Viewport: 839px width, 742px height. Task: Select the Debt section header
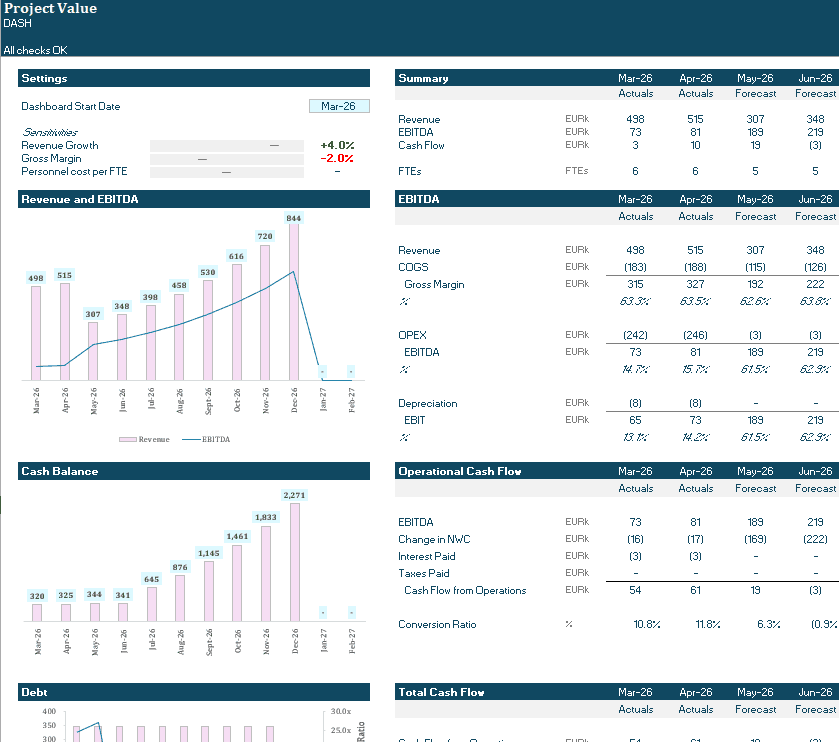click(x=35, y=691)
